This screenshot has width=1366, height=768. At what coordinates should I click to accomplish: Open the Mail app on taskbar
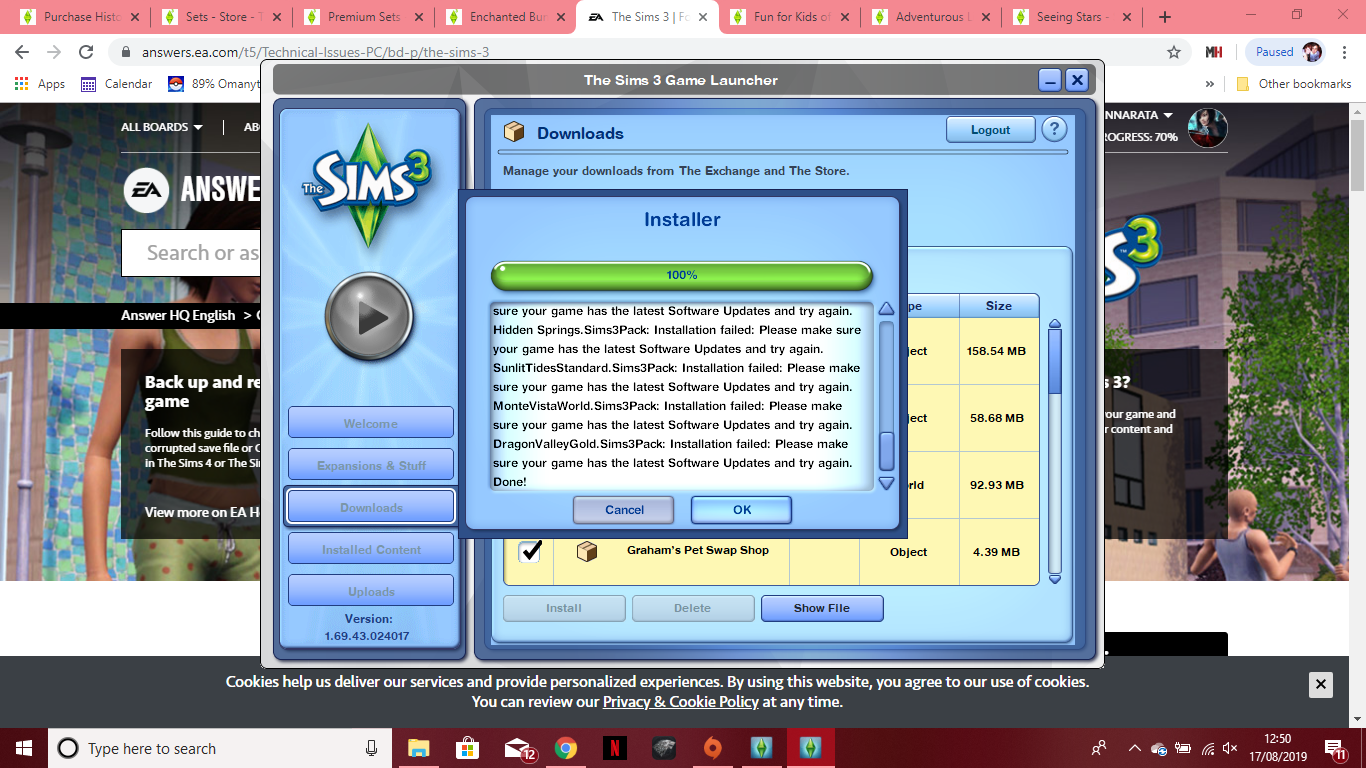(518, 748)
